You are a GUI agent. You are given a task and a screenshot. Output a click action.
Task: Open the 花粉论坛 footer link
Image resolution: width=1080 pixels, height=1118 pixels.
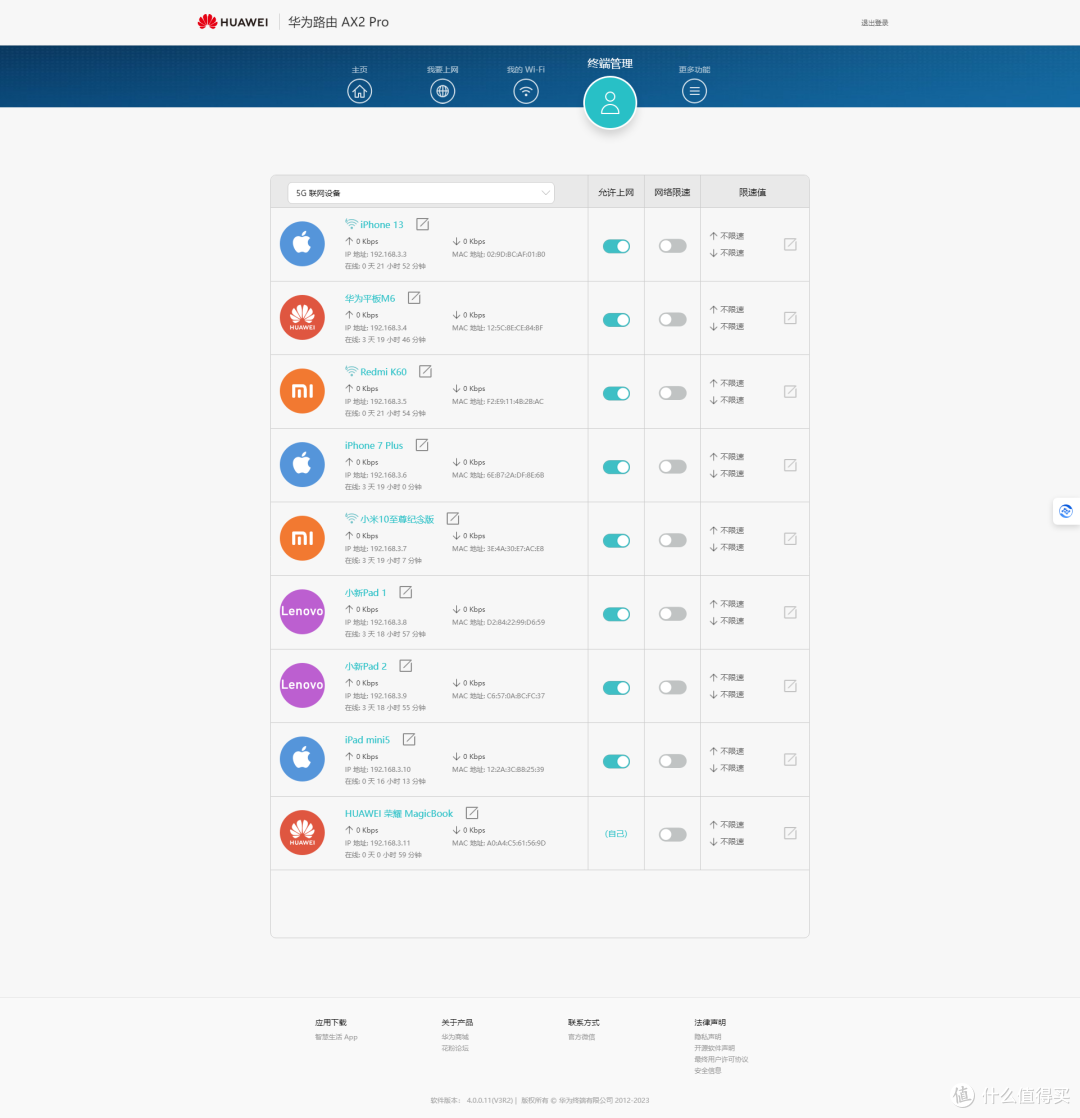pyautogui.click(x=455, y=1048)
